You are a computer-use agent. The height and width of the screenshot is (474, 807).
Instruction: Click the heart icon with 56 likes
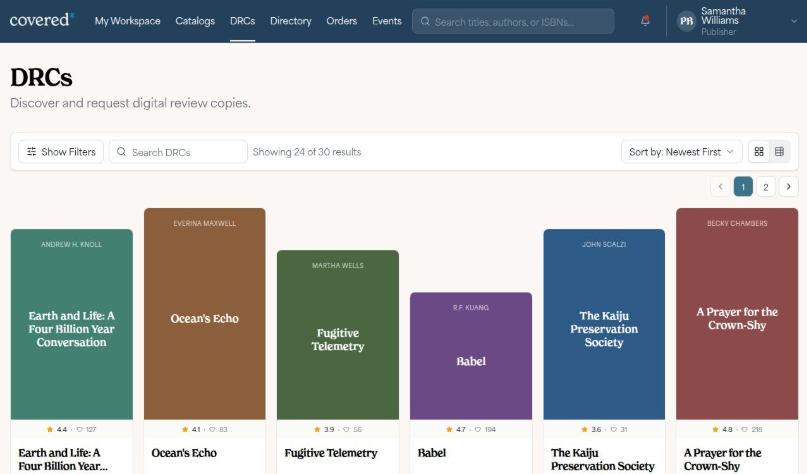click(346, 429)
